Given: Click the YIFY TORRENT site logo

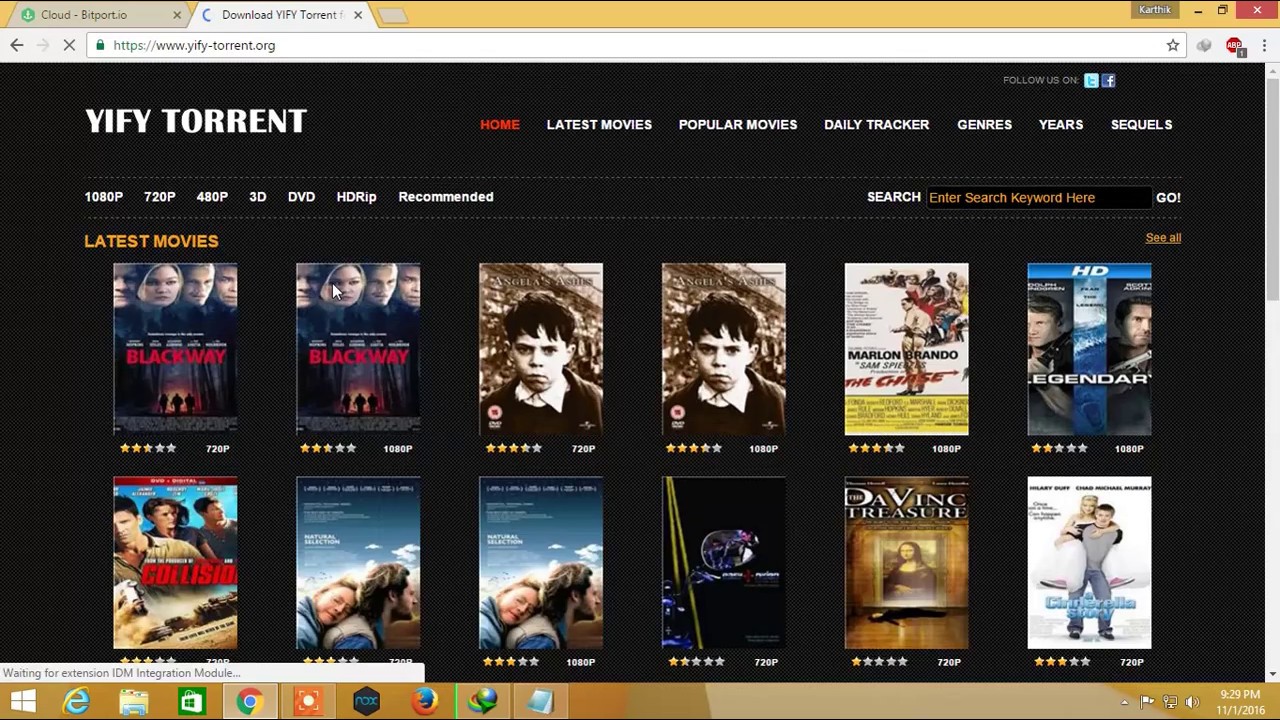Looking at the screenshot, I should click(195, 121).
